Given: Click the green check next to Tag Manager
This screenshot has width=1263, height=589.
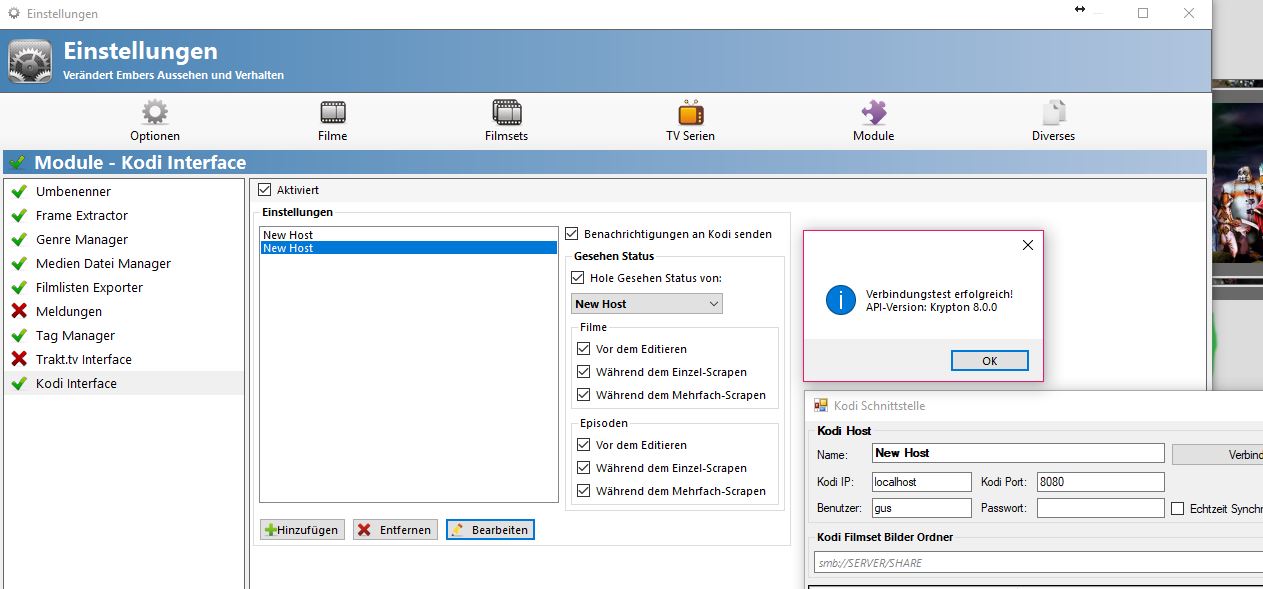Looking at the screenshot, I should (19, 335).
